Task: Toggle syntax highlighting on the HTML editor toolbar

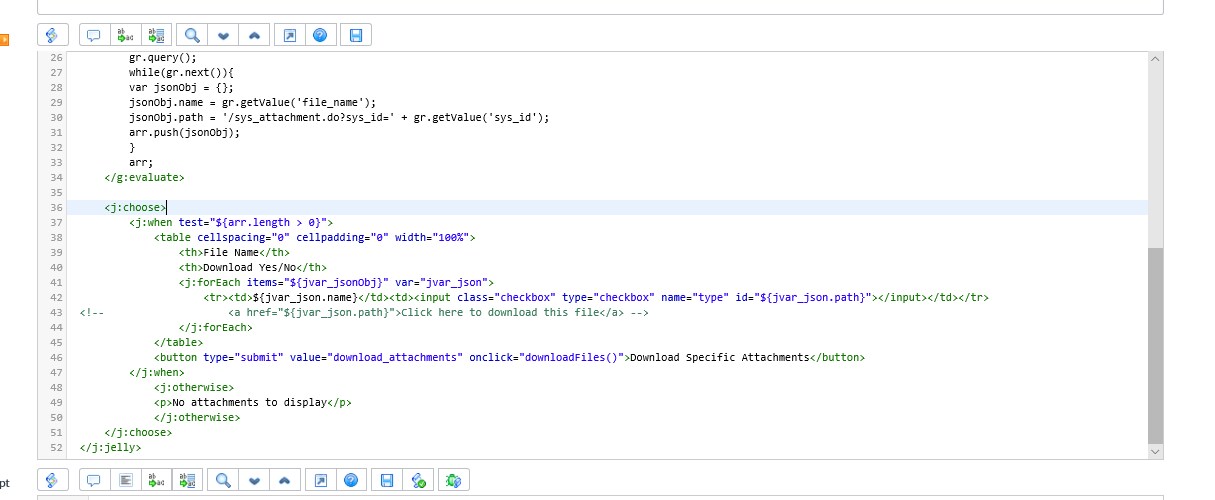Action: (53, 35)
